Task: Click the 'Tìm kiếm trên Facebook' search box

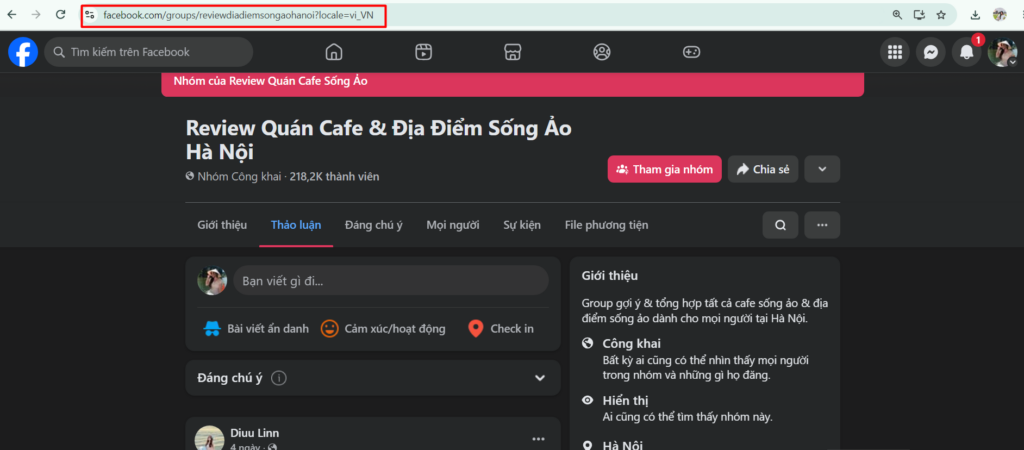Action: [148, 52]
